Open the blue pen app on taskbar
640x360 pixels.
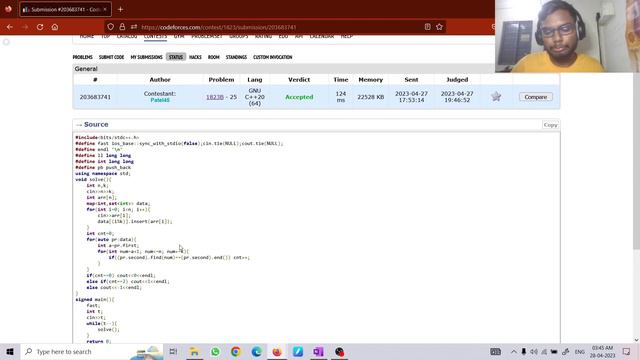(298, 351)
